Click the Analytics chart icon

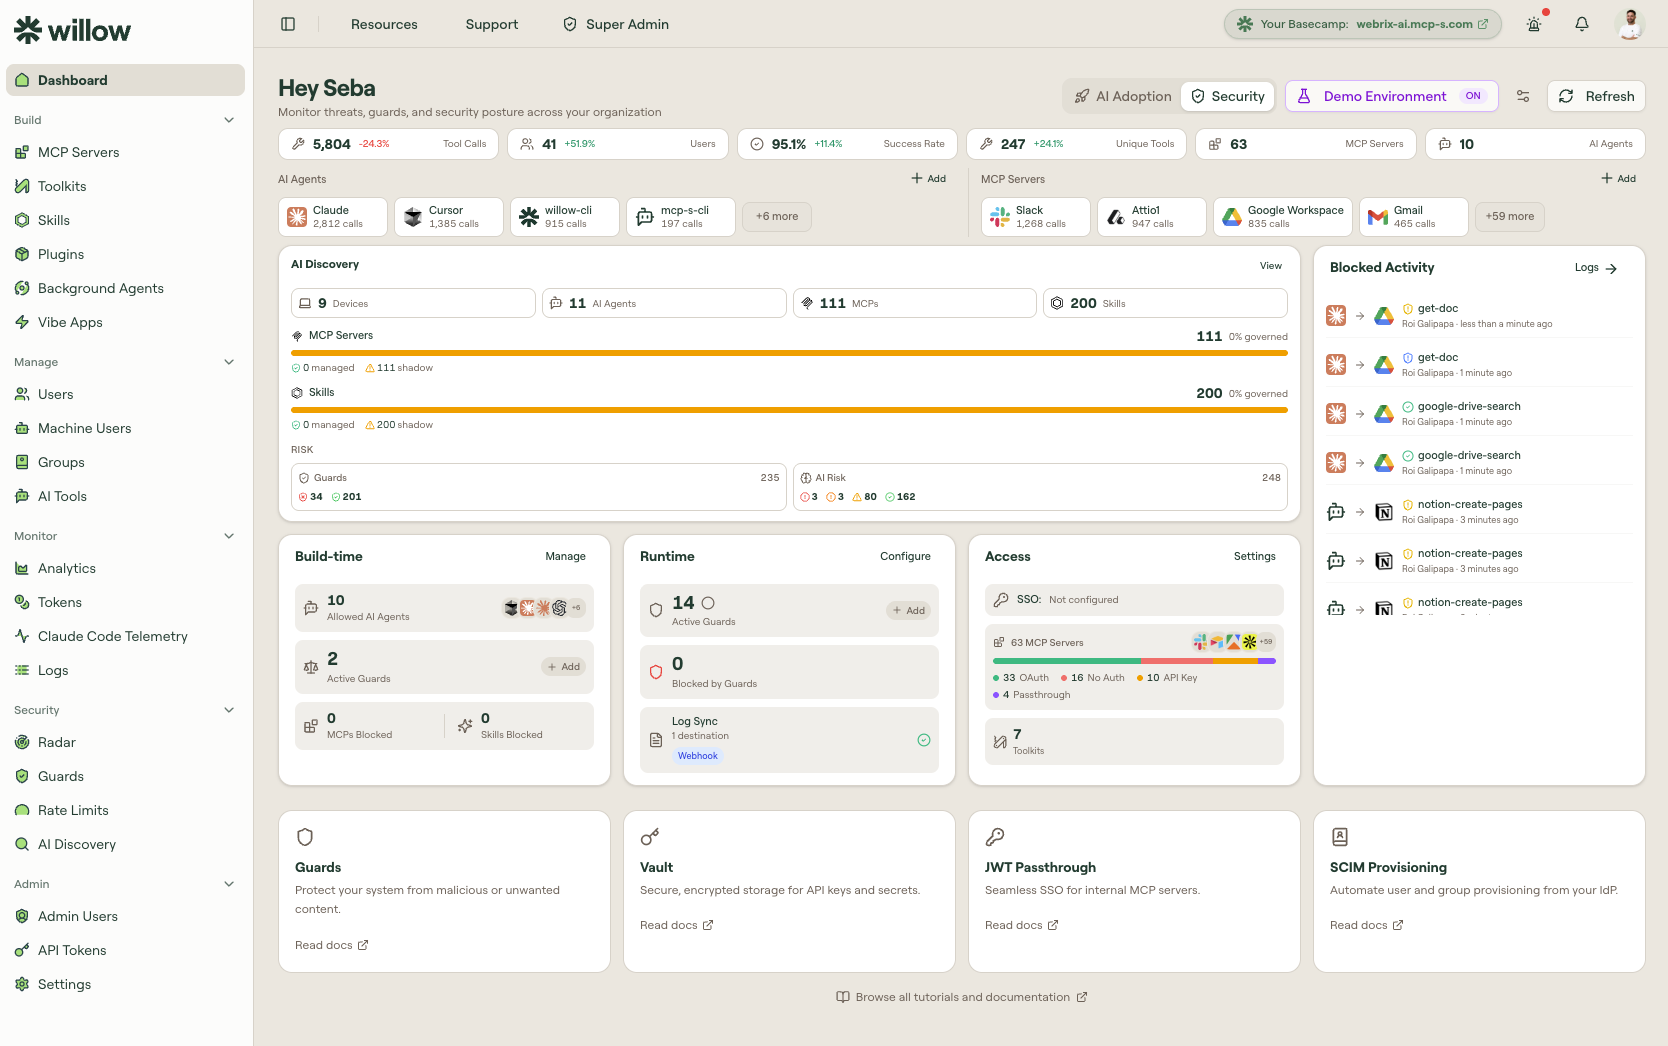pos(22,568)
